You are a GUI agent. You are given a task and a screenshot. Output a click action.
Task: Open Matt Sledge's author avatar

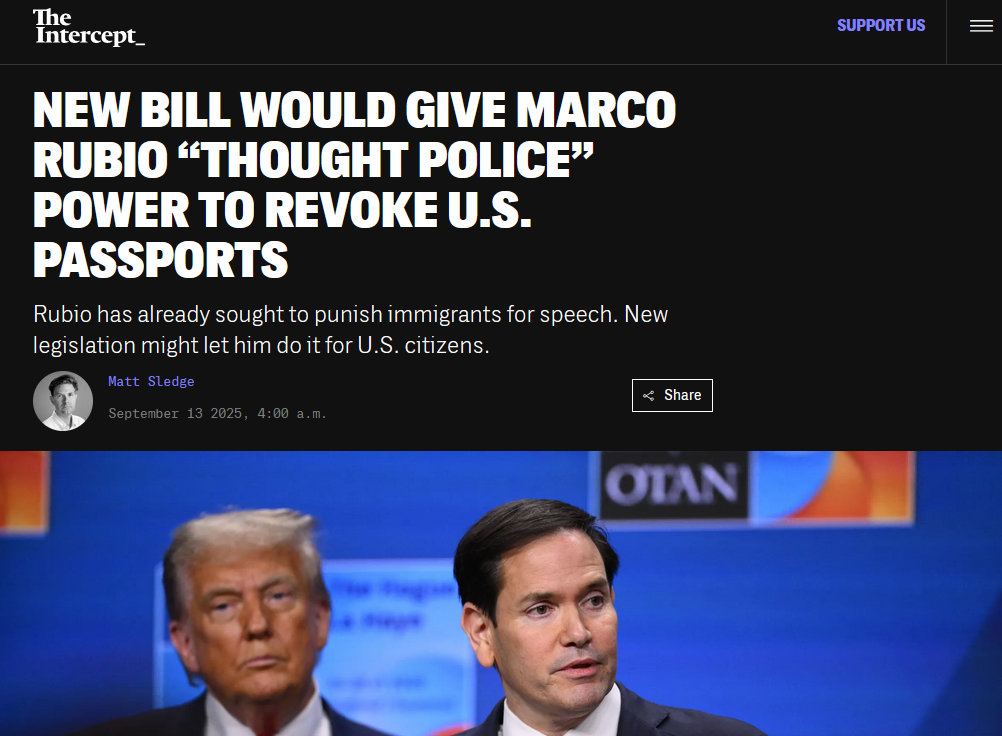(x=63, y=401)
